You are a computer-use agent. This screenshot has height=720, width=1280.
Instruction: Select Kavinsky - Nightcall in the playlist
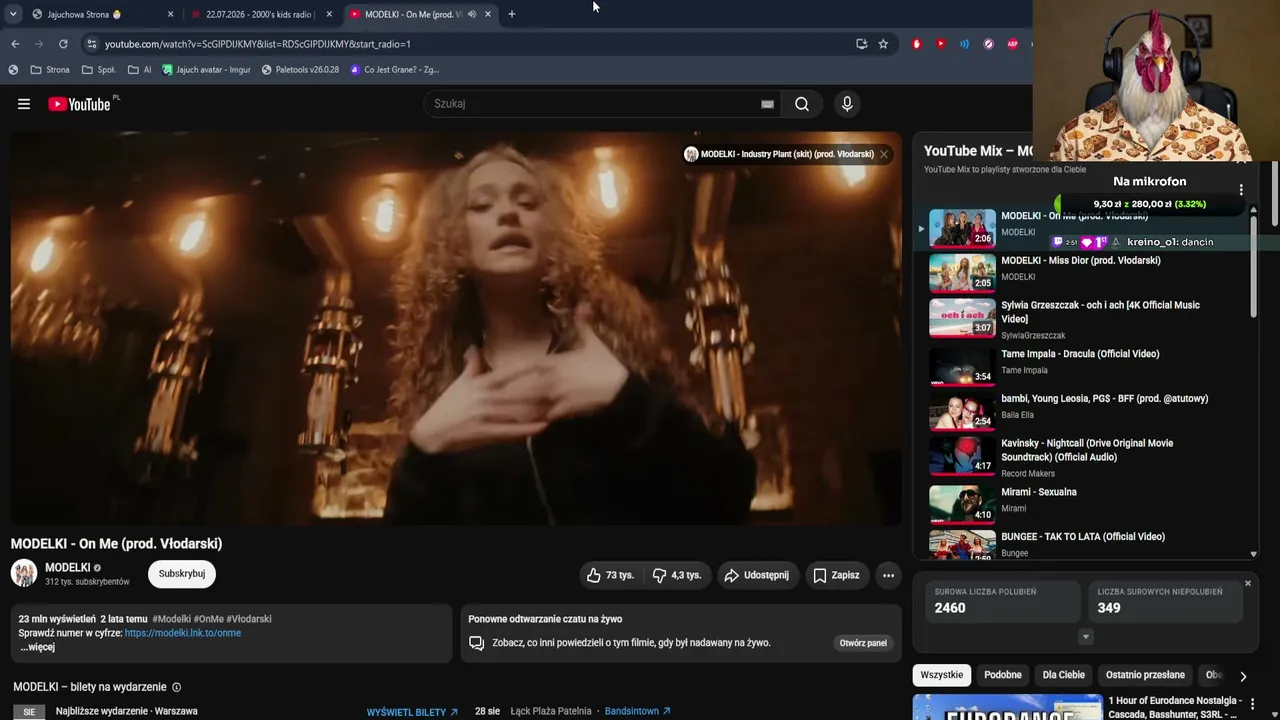[x=1085, y=457]
